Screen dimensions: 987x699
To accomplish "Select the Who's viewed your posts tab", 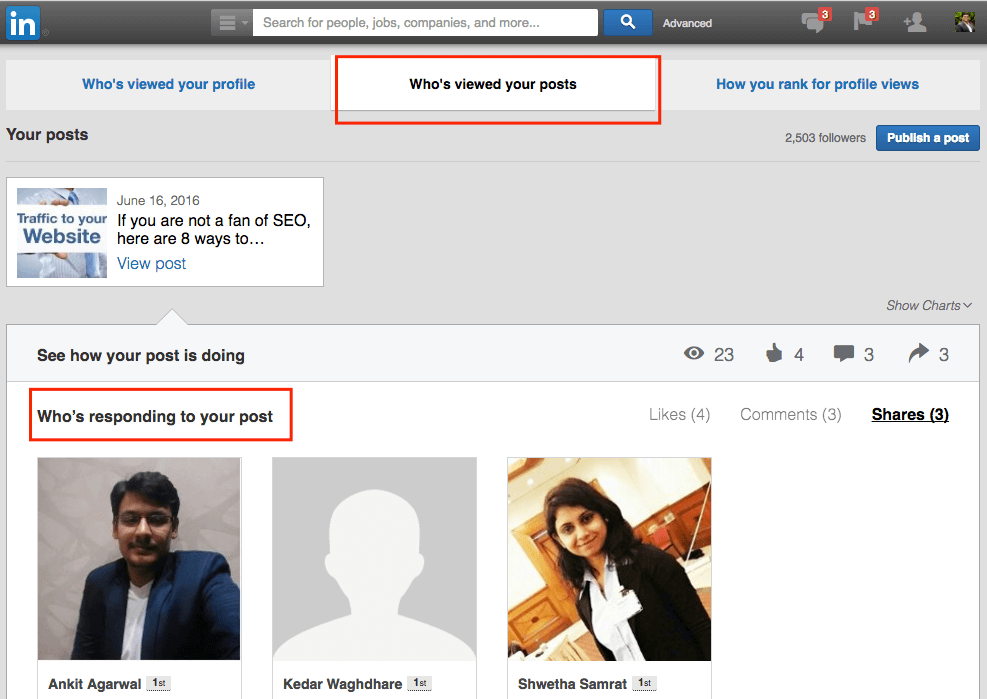I will point(493,84).
